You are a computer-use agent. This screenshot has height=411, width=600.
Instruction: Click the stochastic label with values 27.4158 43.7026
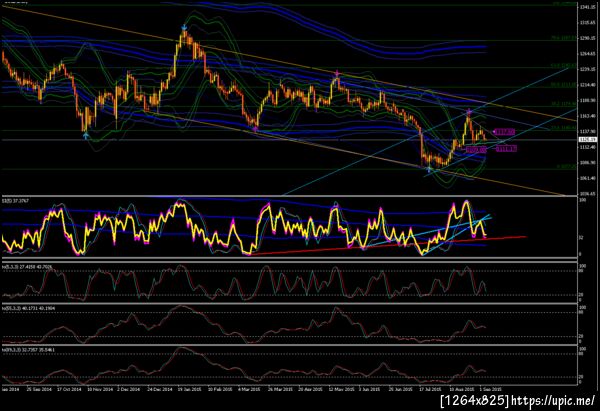pyautogui.click(x=27, y=266)
